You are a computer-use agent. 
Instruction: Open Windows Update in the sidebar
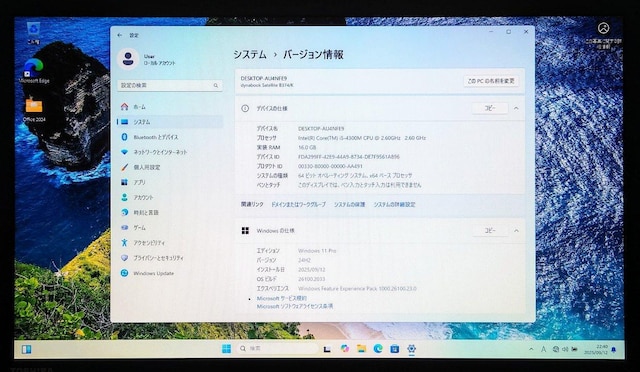tap(170, 273)
